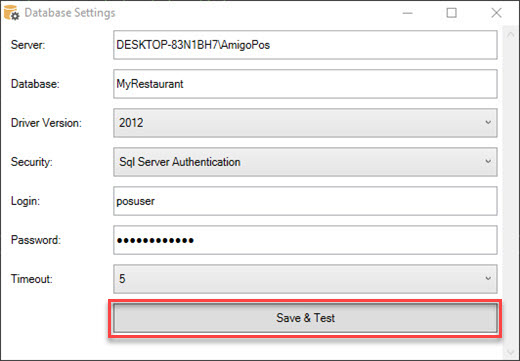Click into the MyRestaurant database field

click(x=305, y=84)
